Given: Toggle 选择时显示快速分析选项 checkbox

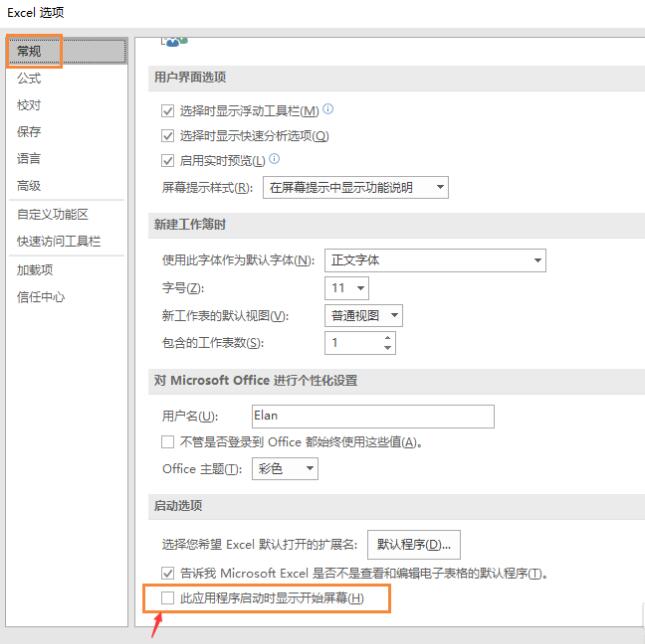Looking at the screenshot, I should 167,135.
